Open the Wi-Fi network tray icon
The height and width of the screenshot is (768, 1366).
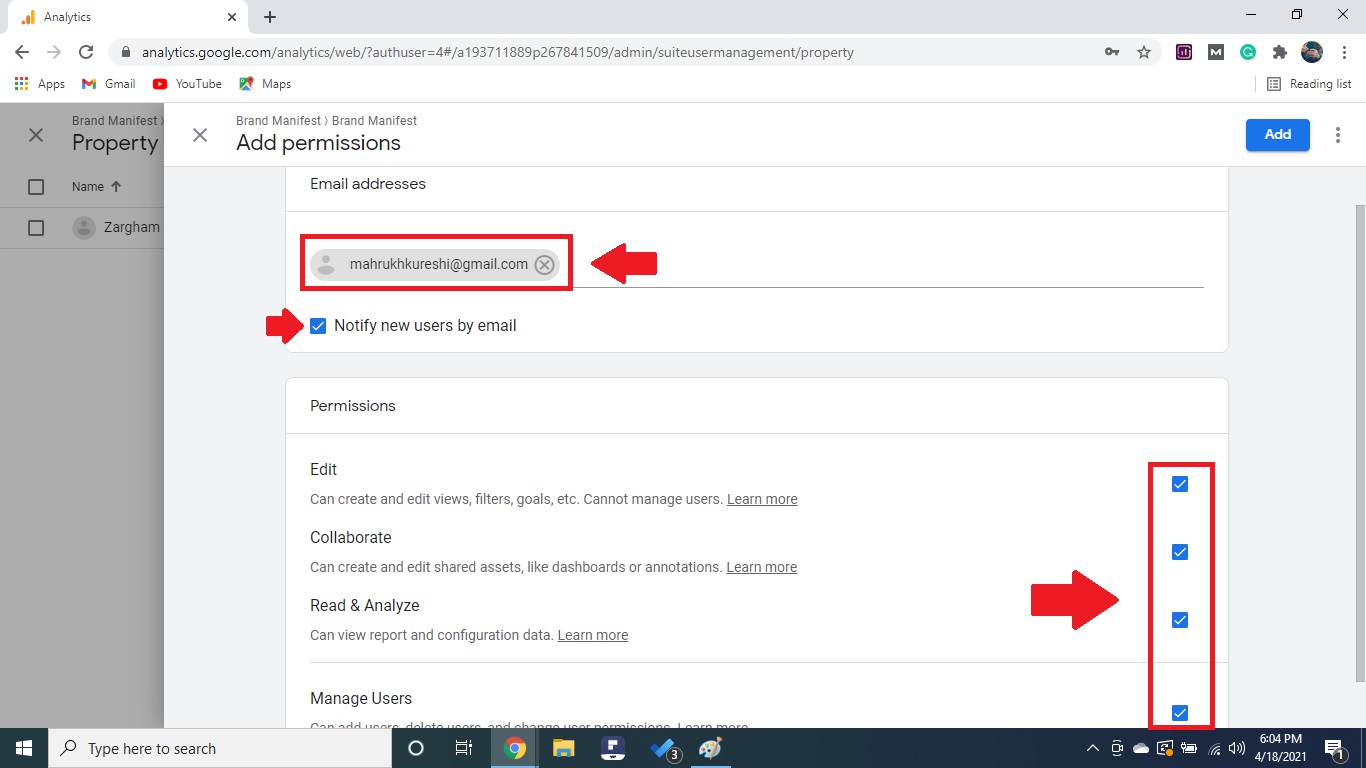tap(1215, 748)
